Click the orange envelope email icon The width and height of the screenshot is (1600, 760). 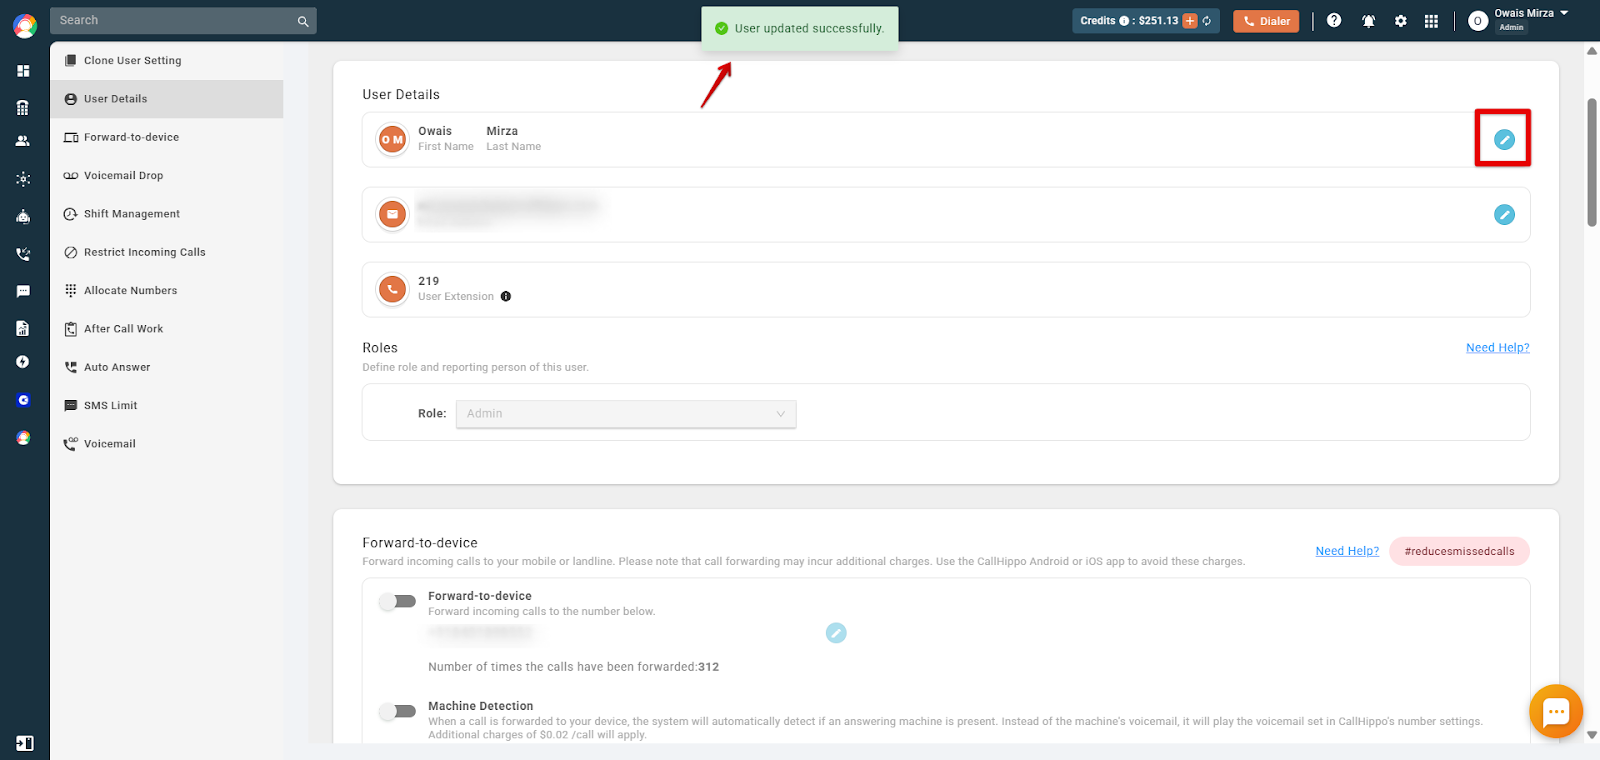392,215
